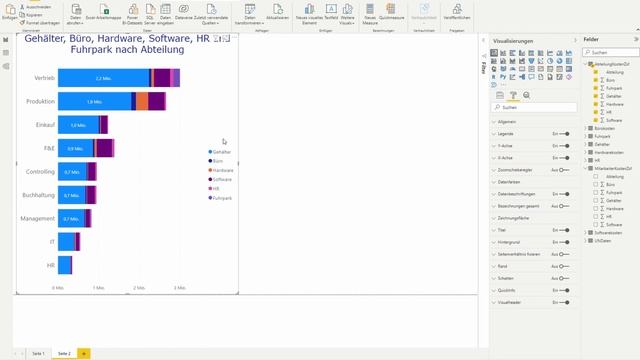Expand the Hardwarekosten table in Felder
Image resolution: width=640 pixels, height=360 pixels.
click(x=586, y=152)
